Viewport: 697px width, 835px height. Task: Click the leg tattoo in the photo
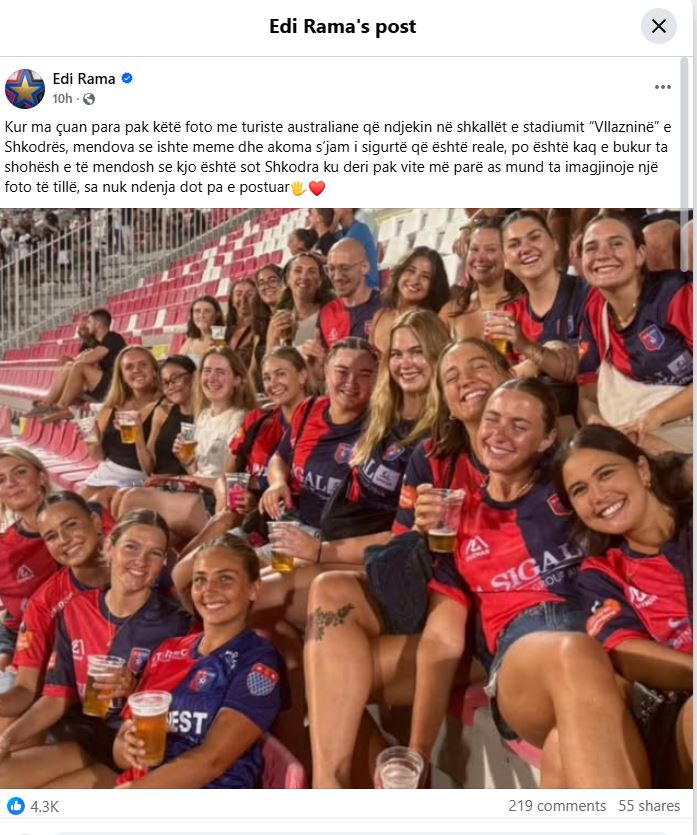[x=331, y=619]
